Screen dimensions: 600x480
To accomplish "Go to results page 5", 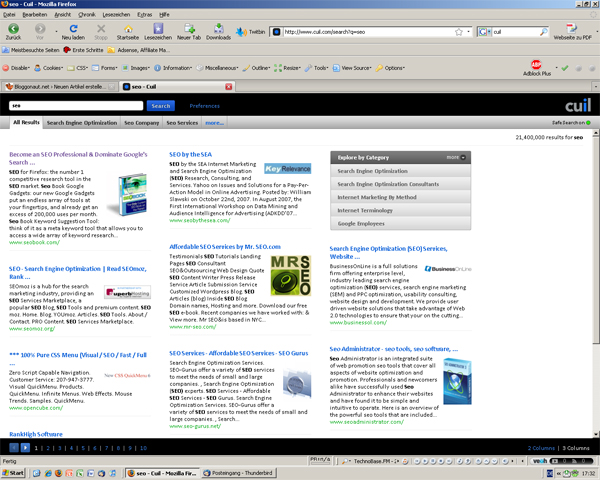I will point(83,448).
